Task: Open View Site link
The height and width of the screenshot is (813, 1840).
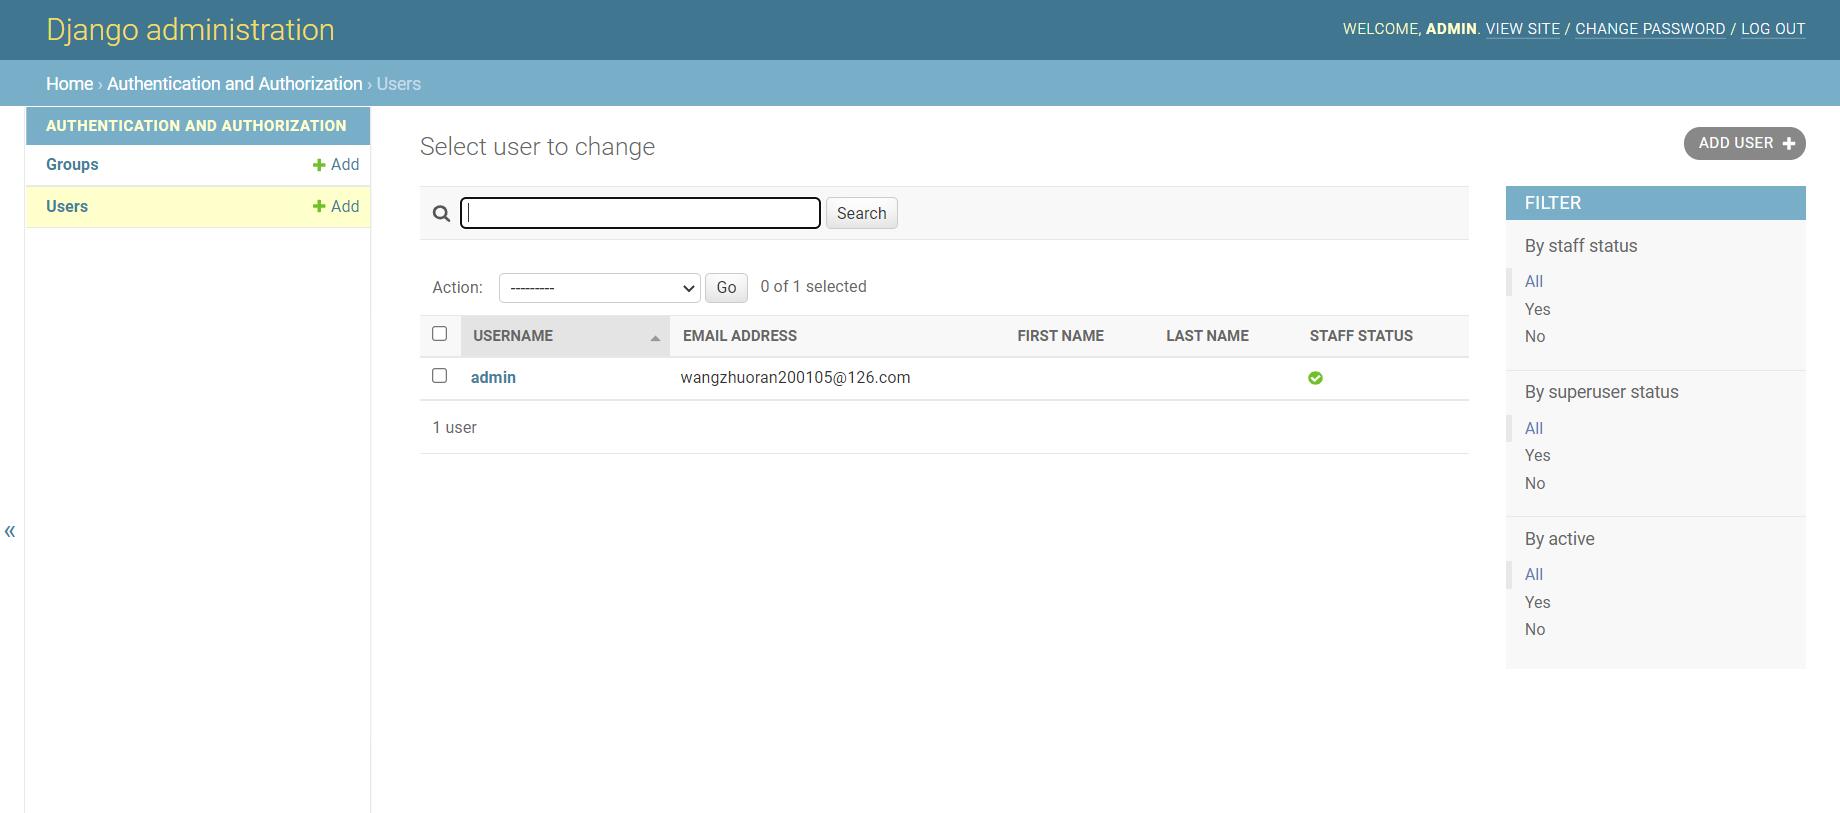Action: click(x=1522, y=29)
